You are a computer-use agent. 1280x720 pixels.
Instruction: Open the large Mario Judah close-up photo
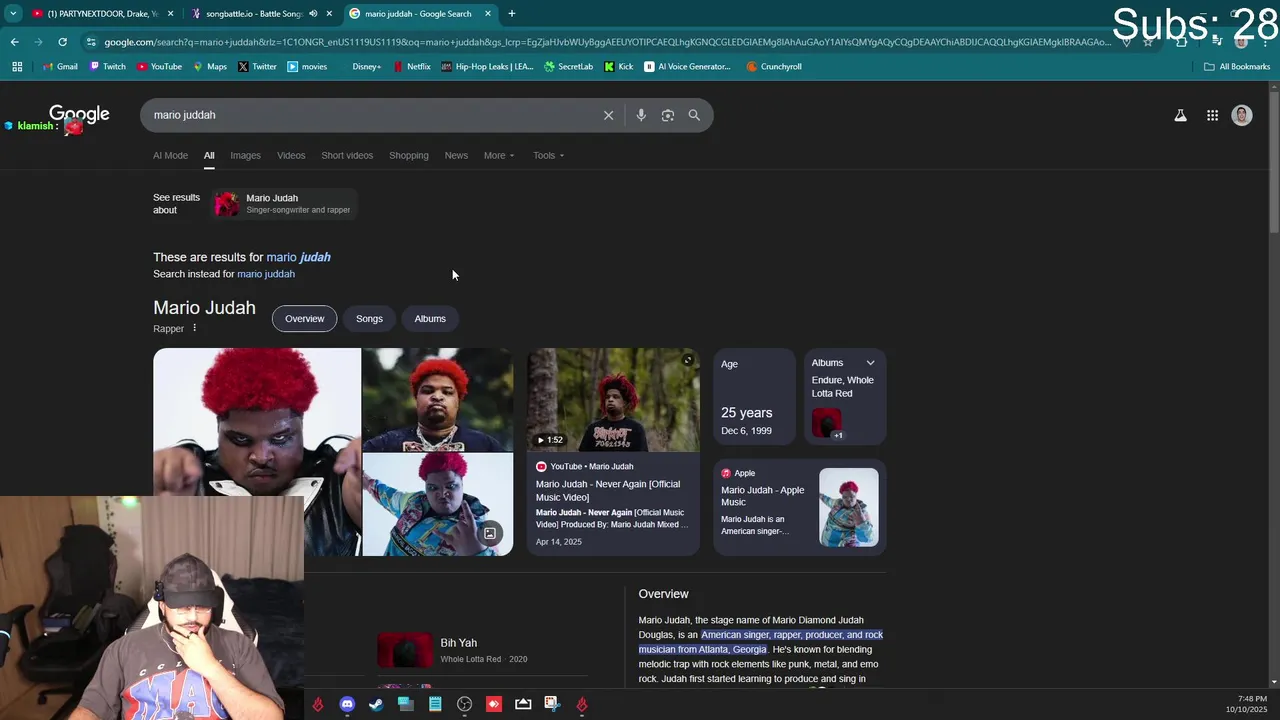(x=257, y=422)
